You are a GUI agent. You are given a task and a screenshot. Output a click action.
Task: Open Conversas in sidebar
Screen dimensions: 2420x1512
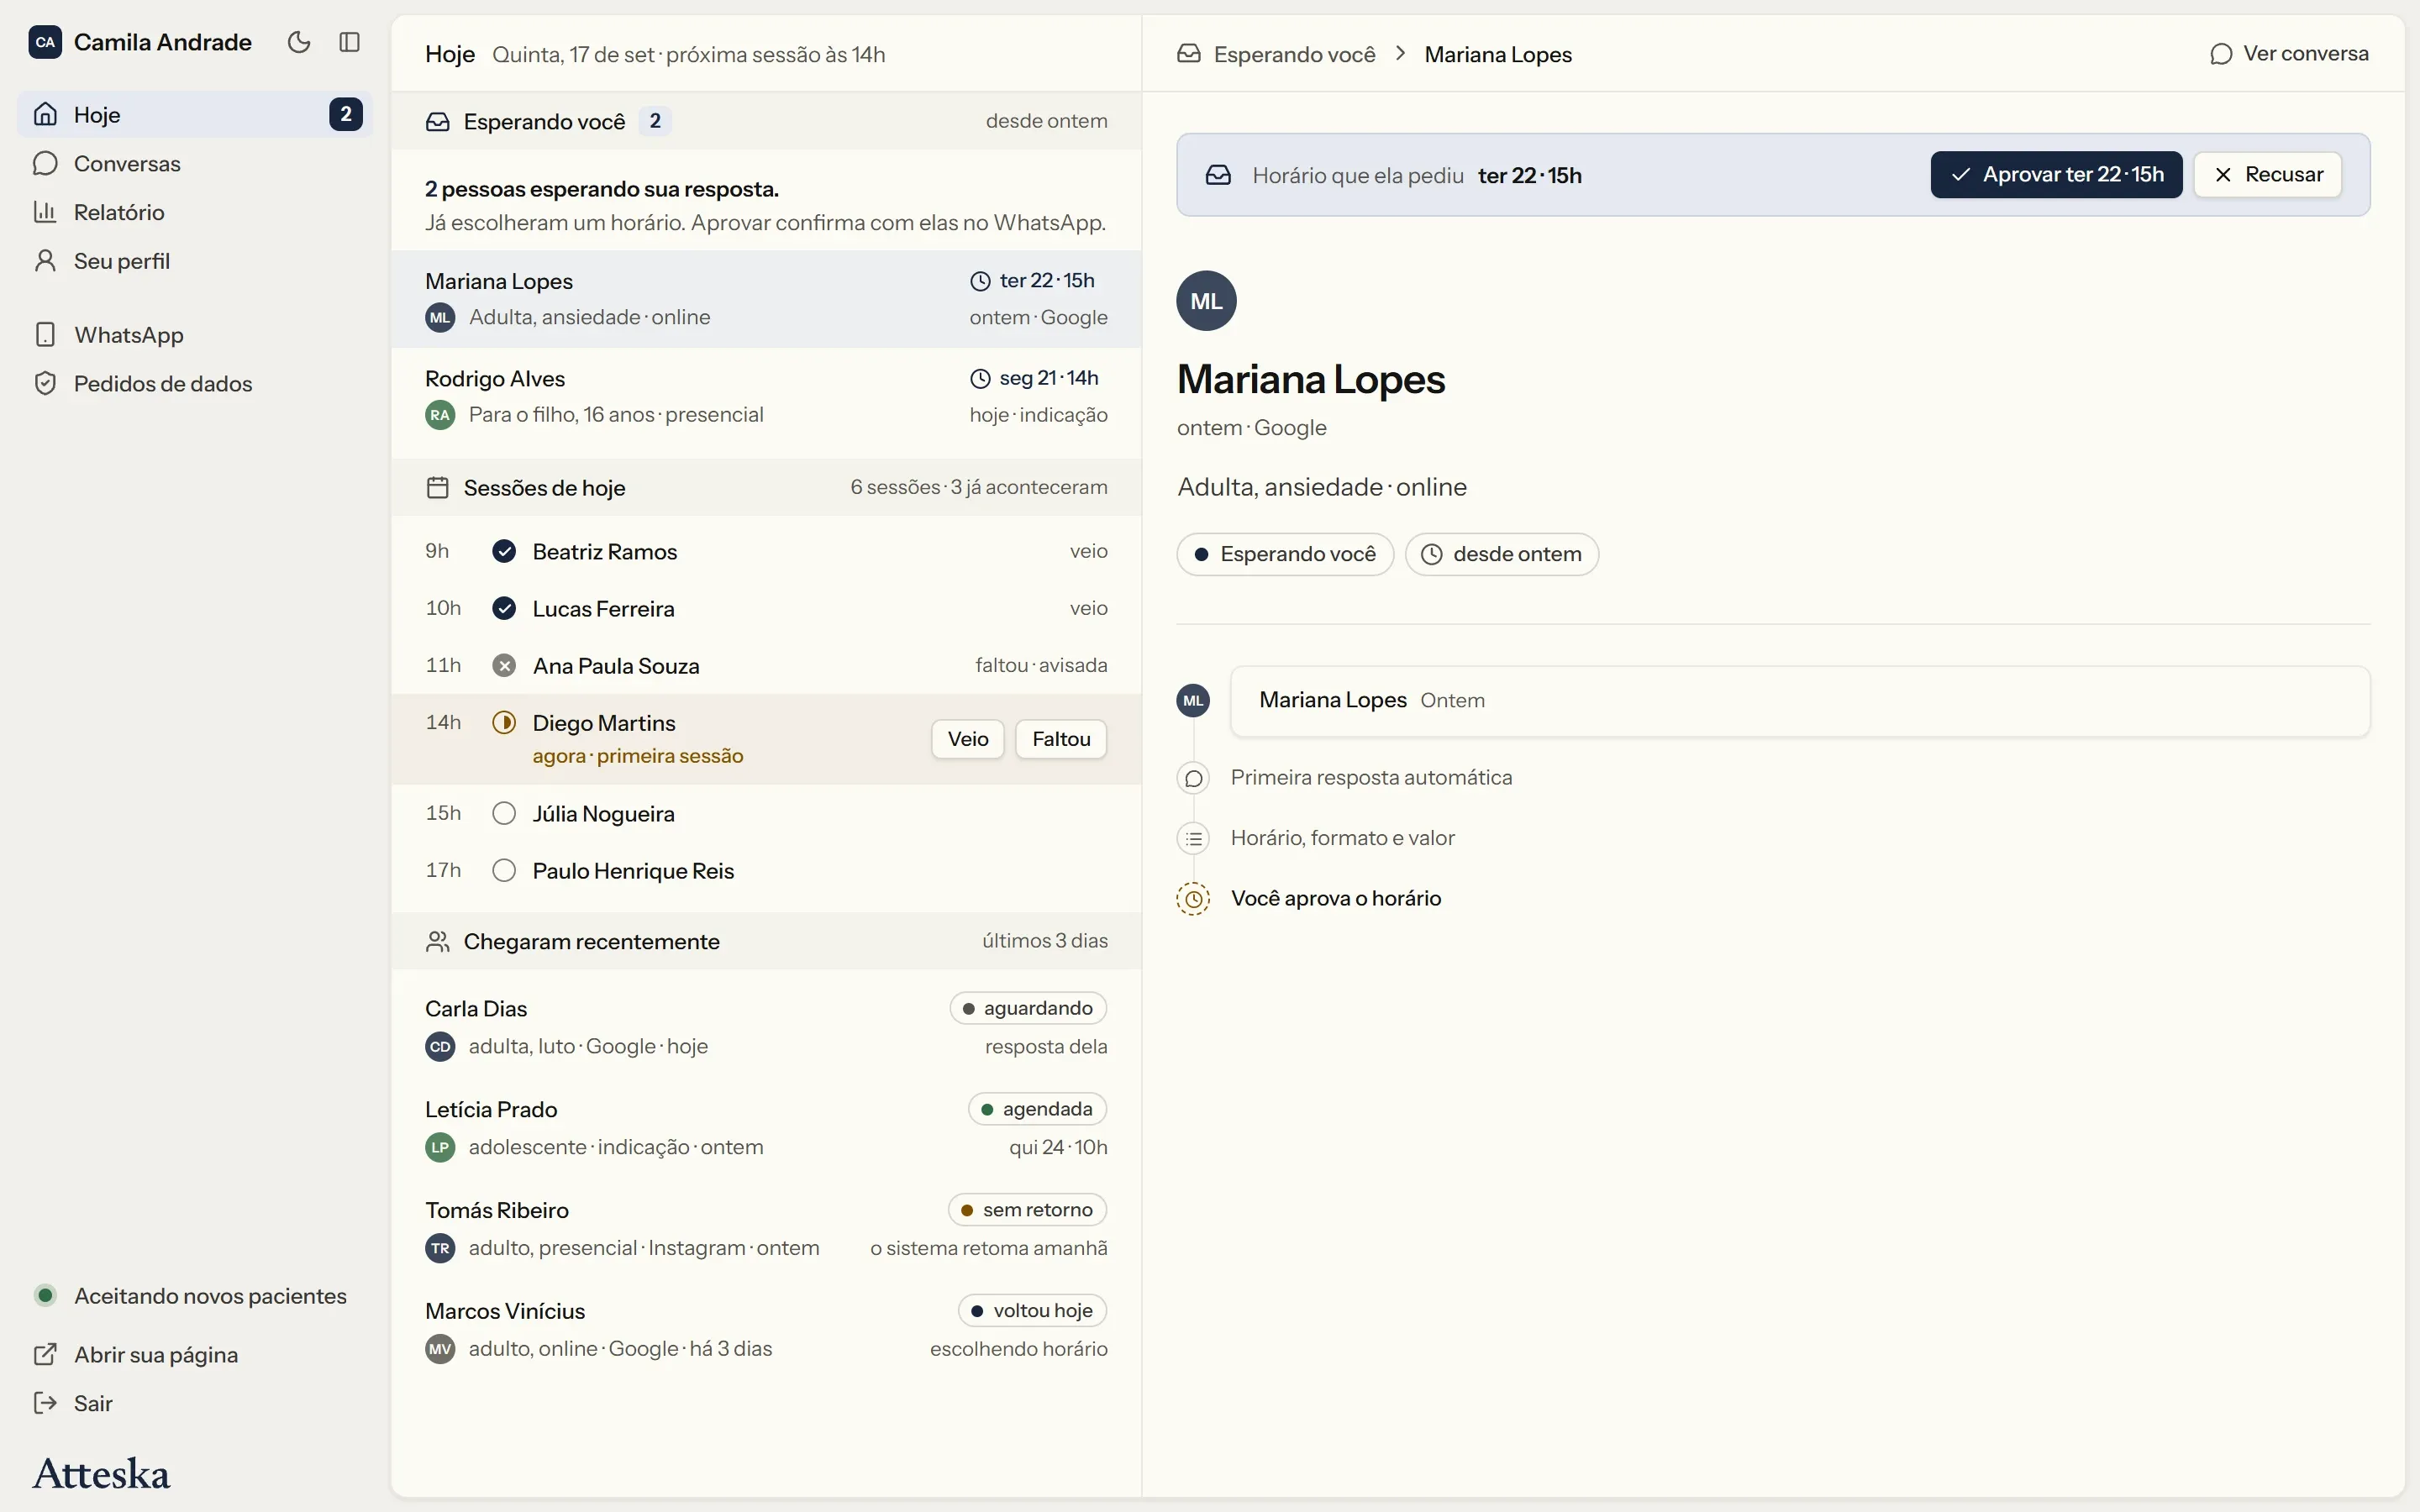[195, 163]
